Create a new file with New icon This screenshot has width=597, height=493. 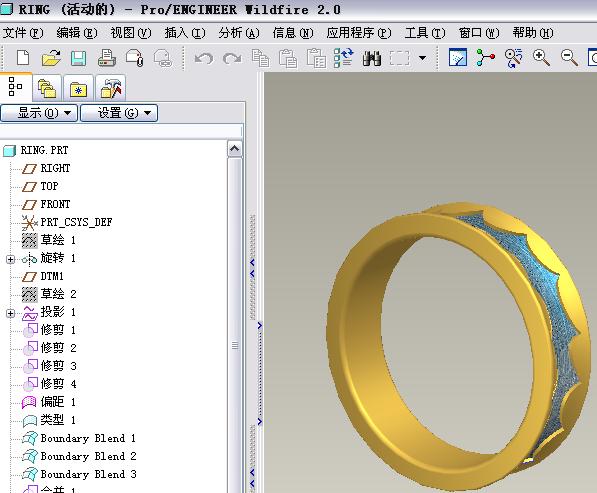coord(23,58)
